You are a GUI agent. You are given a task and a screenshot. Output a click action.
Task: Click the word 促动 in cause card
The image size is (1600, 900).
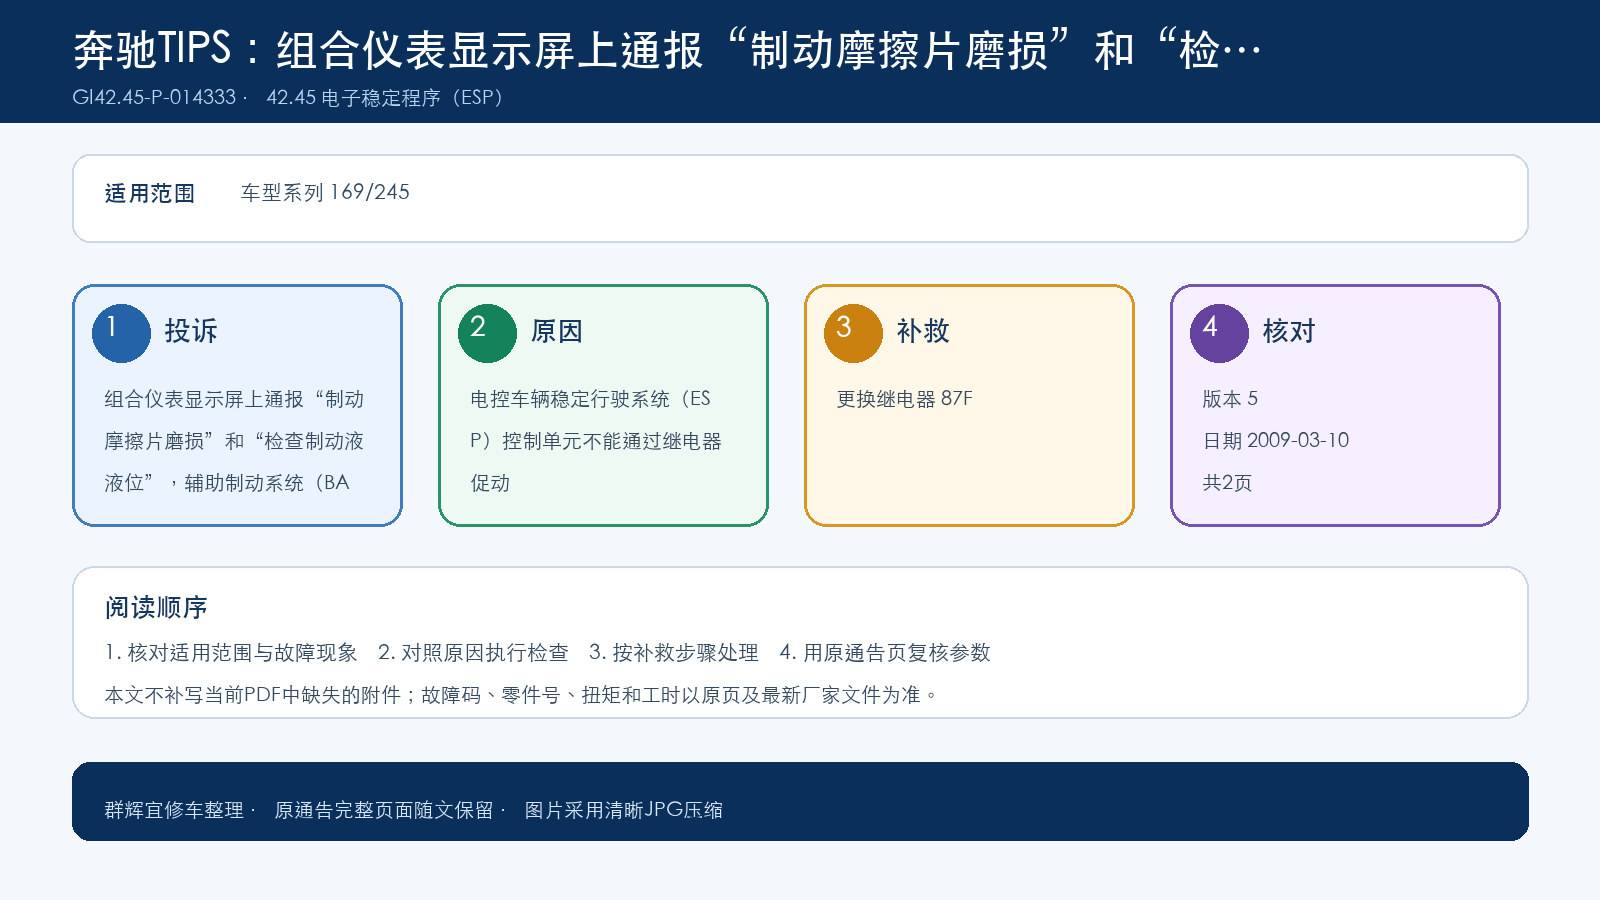tap(490, 483)
